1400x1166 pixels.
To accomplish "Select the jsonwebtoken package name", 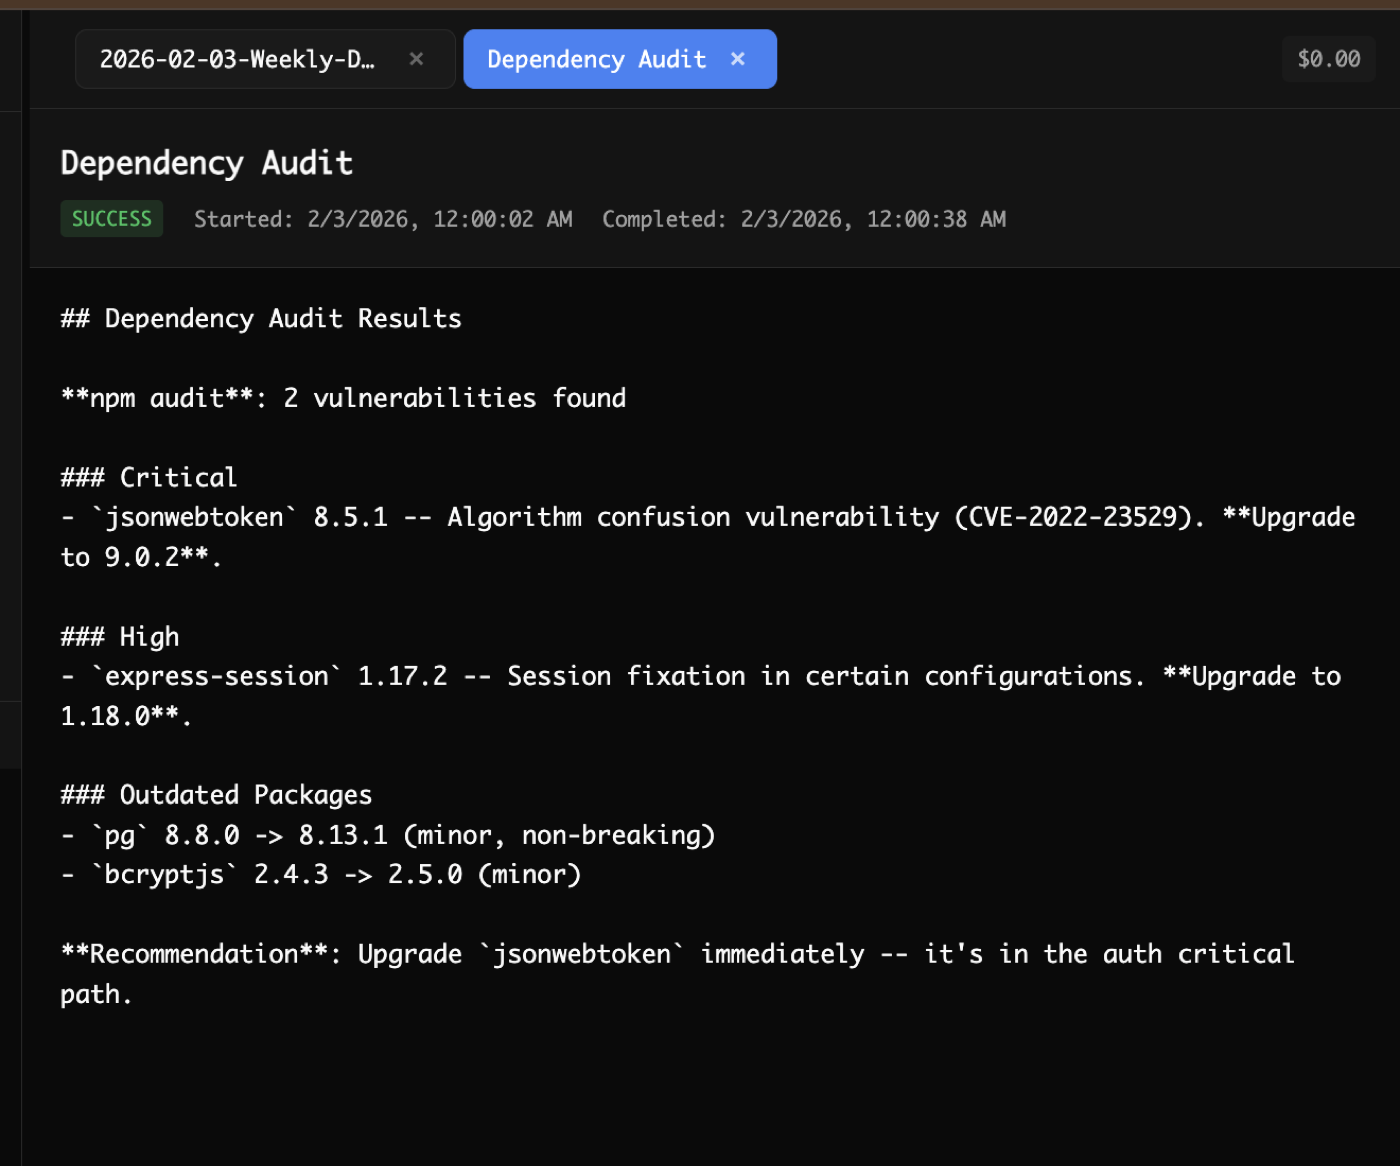I will (196, 516).
